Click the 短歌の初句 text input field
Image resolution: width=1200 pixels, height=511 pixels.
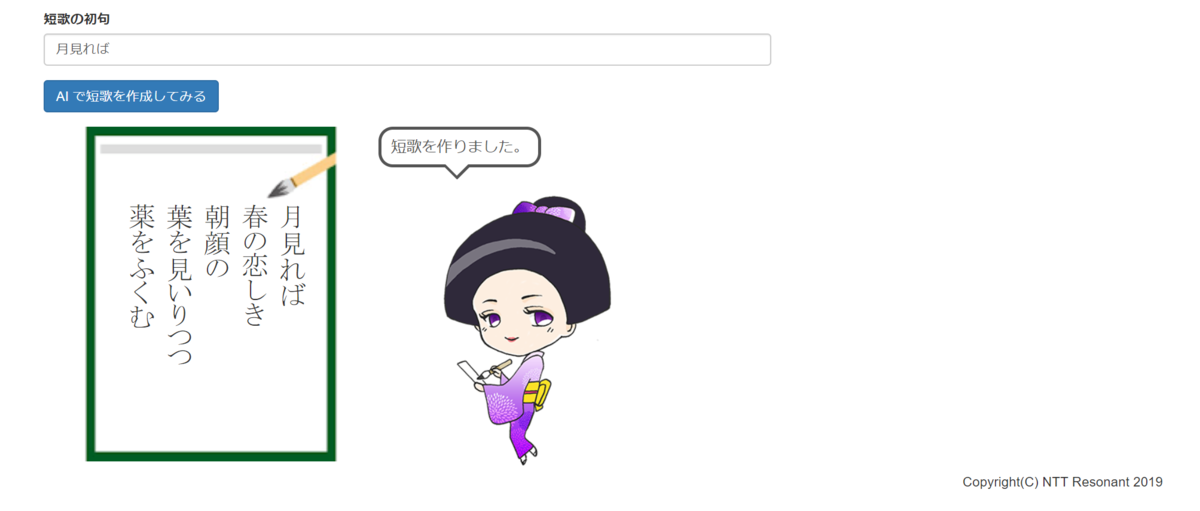pyautogui.click(x=407, y=49)
